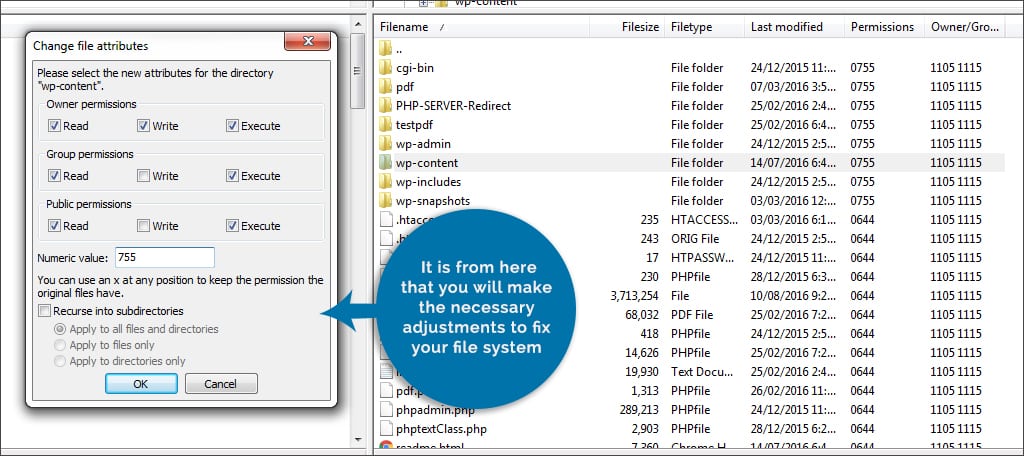Viewport: 1024px width, 456px height.
Task: Select Apply to files only option
Action: 60,345
